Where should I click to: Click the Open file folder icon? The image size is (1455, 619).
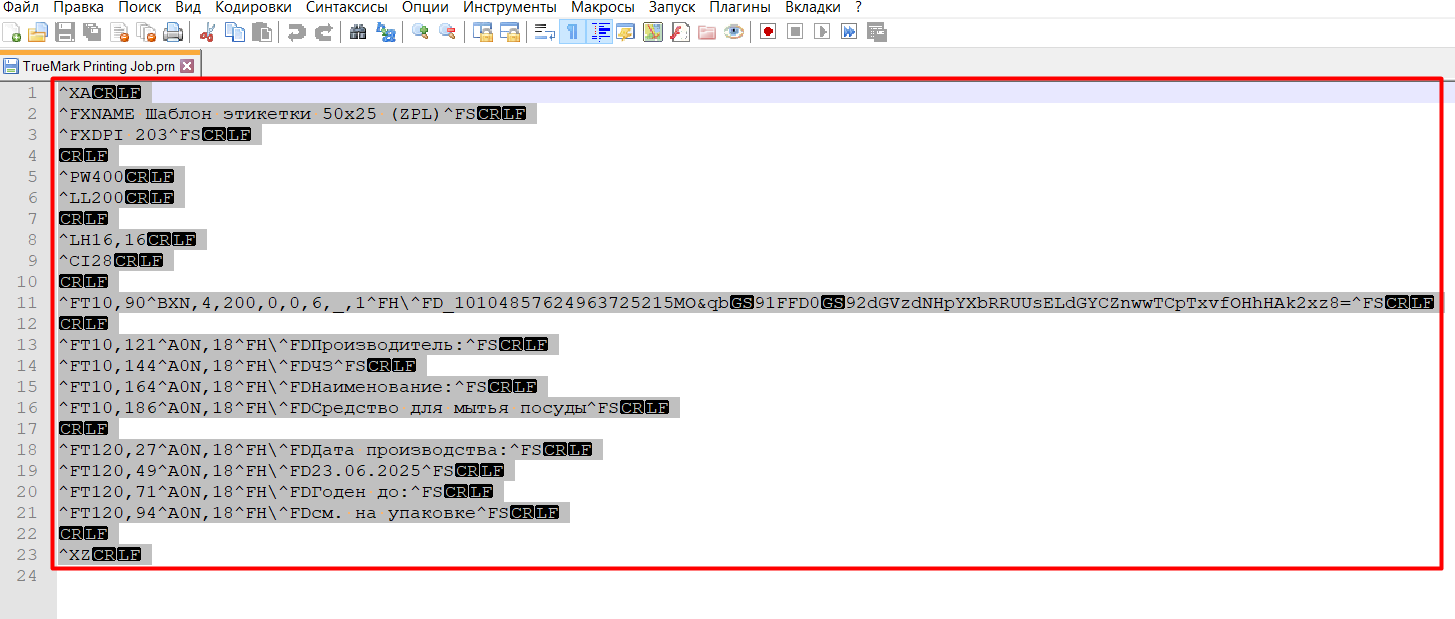pos(38,32)
